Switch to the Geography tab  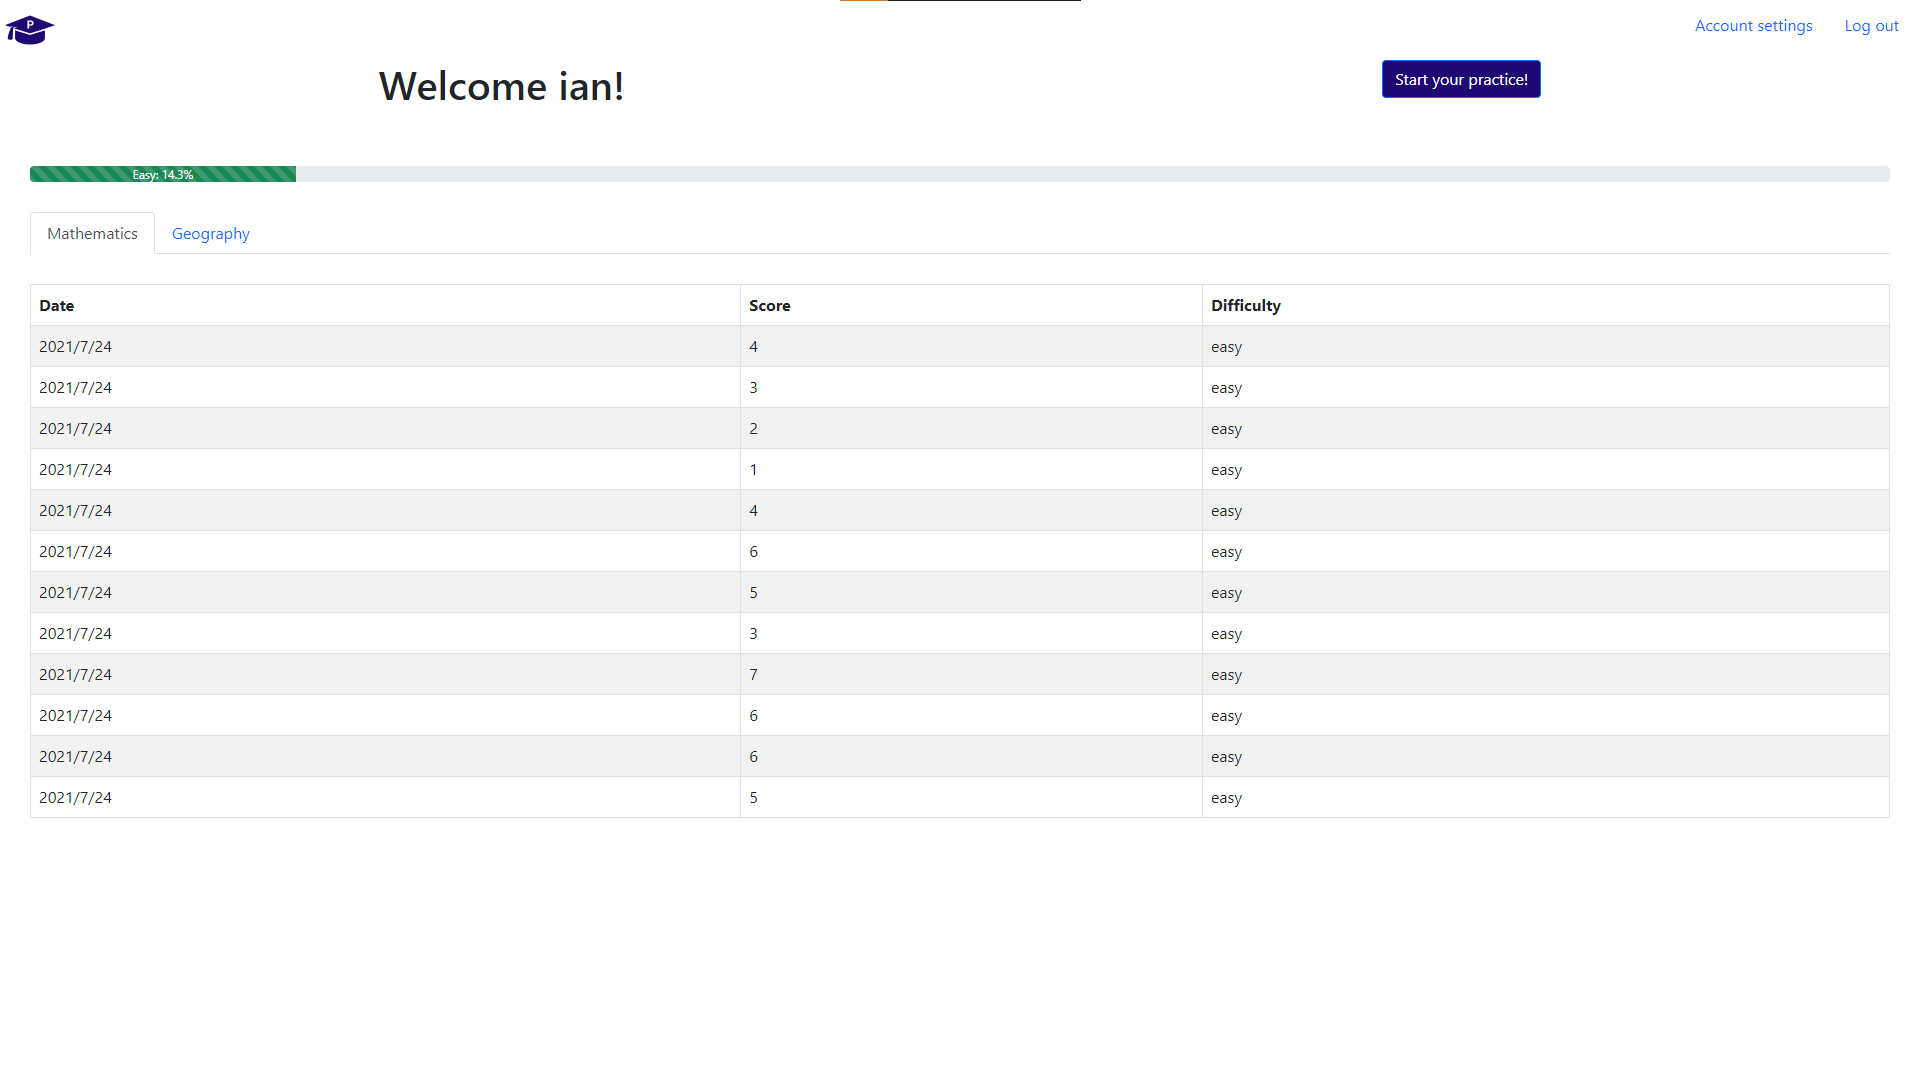(210, 234)
